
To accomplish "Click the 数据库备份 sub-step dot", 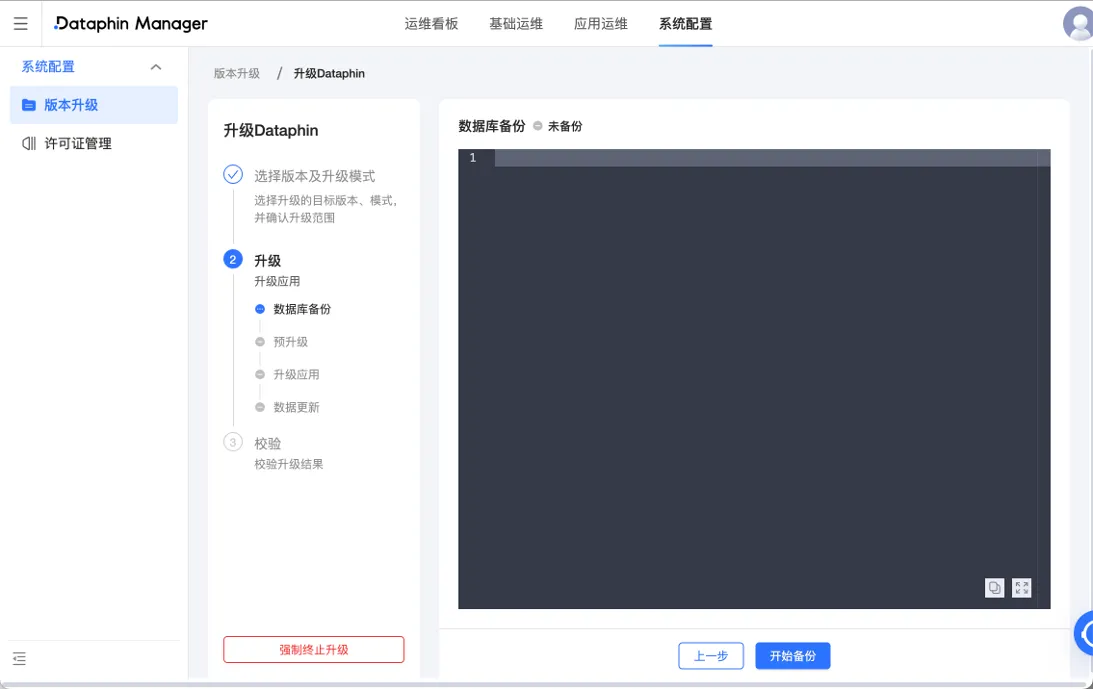I will (x=260, y=309).
